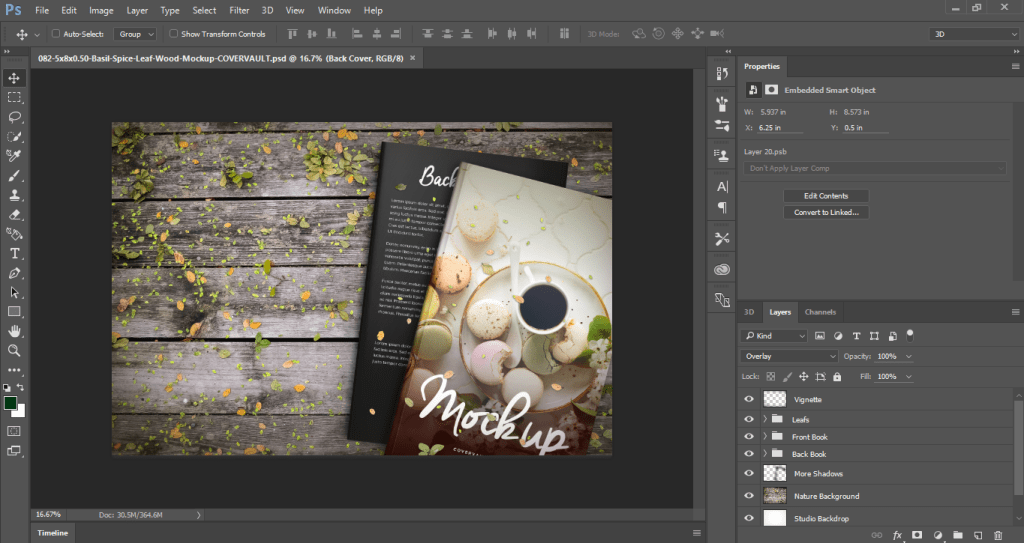The width and height of the screenshot is (1024, 543).
Task: Hide the Vignette layer
Action: [749, 399]
